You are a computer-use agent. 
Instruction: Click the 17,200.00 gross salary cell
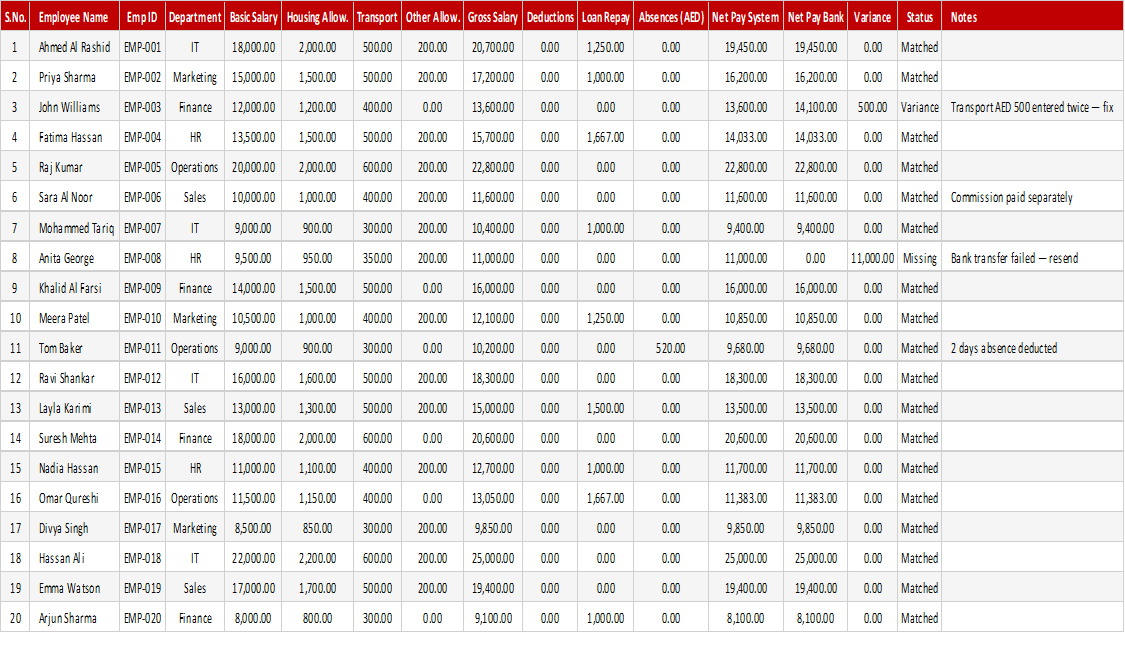[492, 78]
